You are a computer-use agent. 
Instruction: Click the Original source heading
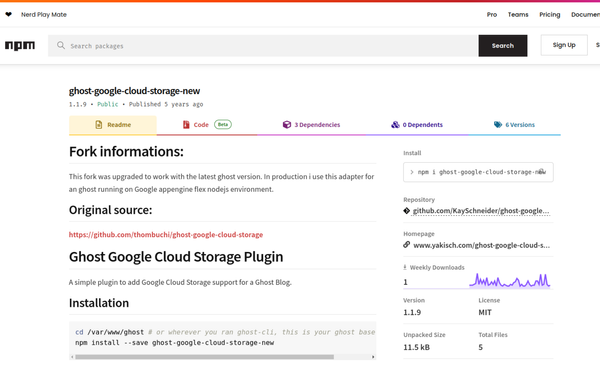pos(111,210)
